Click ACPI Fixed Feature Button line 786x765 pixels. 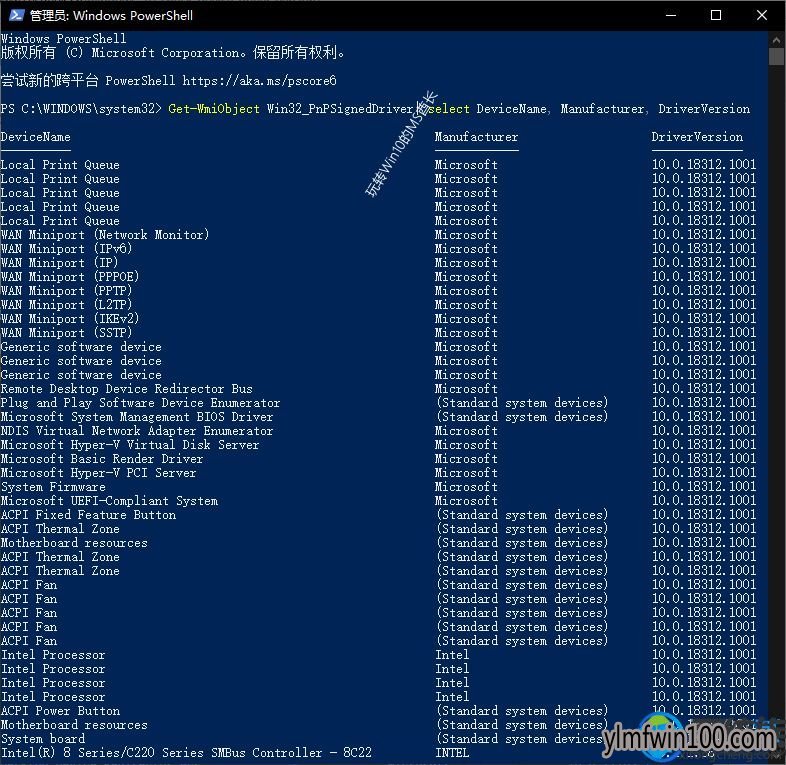coord(88,515)
